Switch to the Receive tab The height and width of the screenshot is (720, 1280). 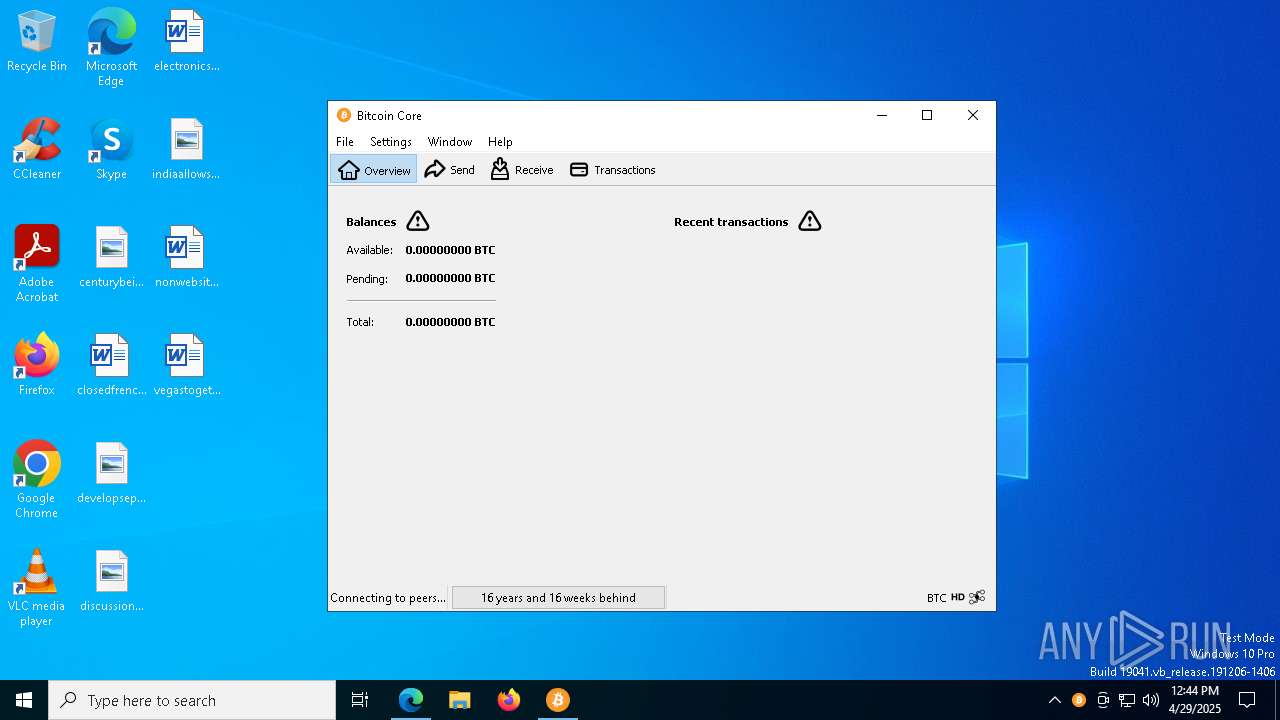[x=521, y=170]
